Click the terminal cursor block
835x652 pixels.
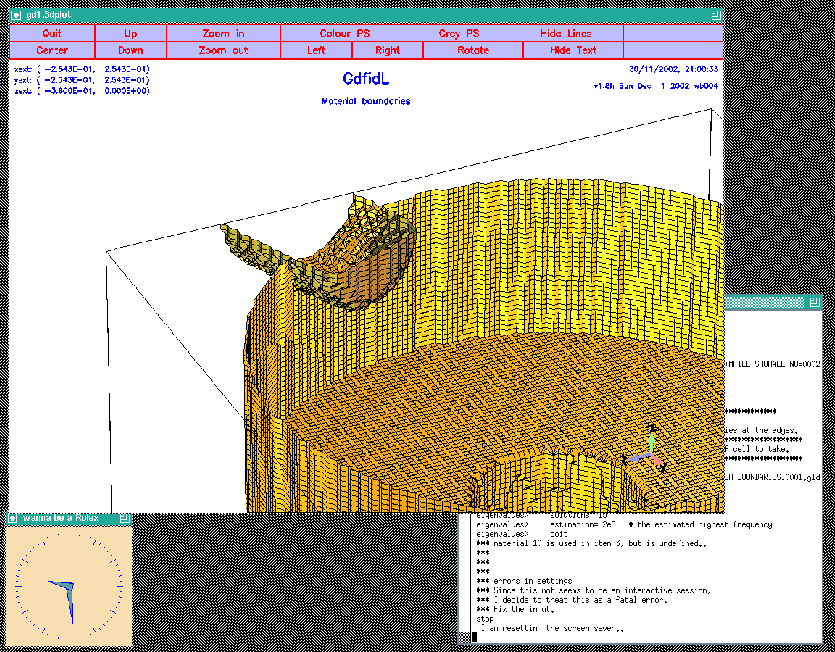tap(474, 638)
